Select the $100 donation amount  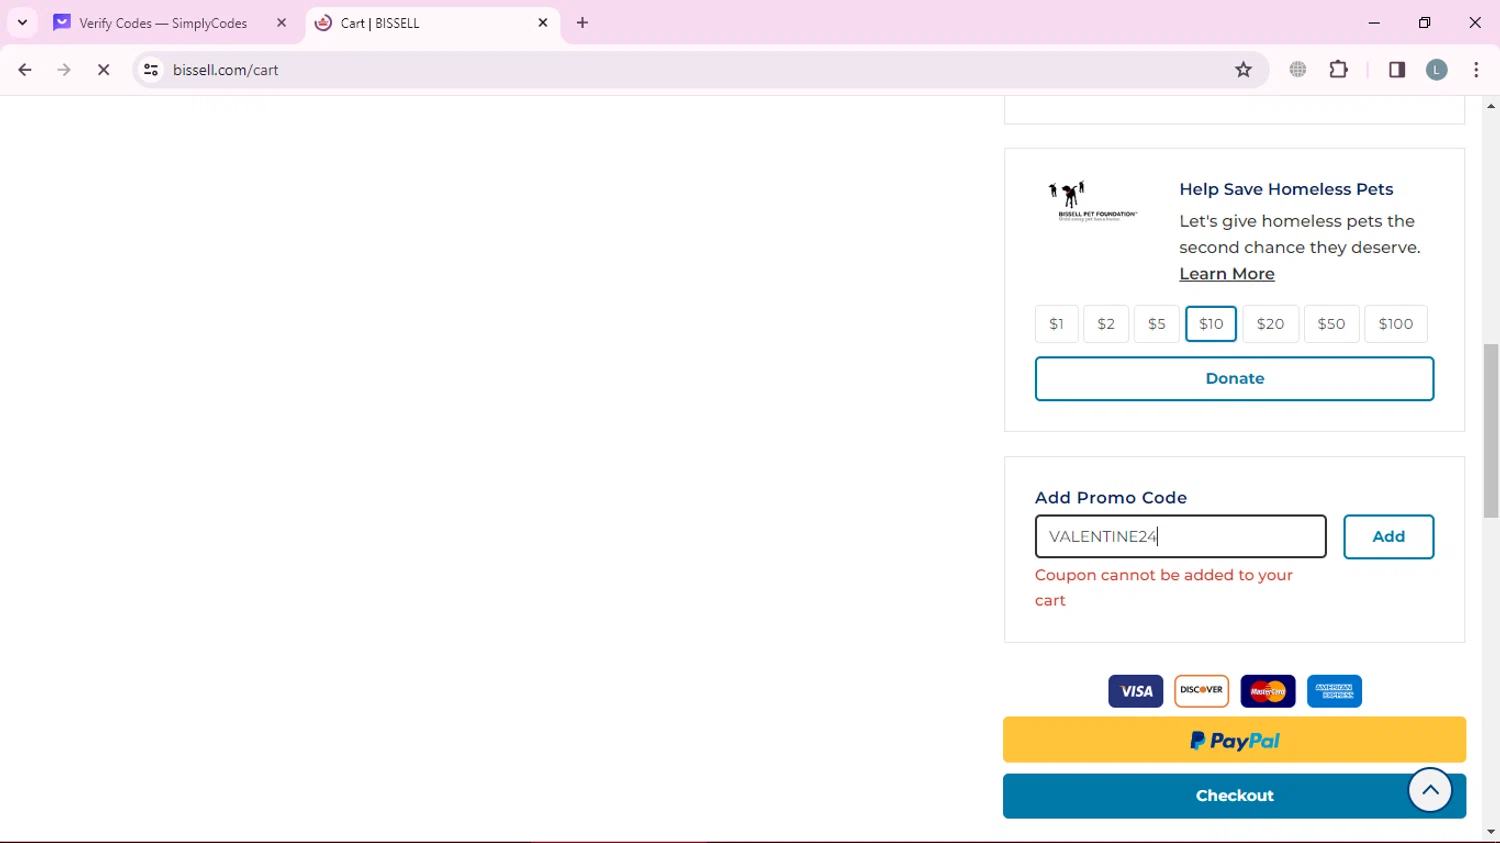point(1396,324)
